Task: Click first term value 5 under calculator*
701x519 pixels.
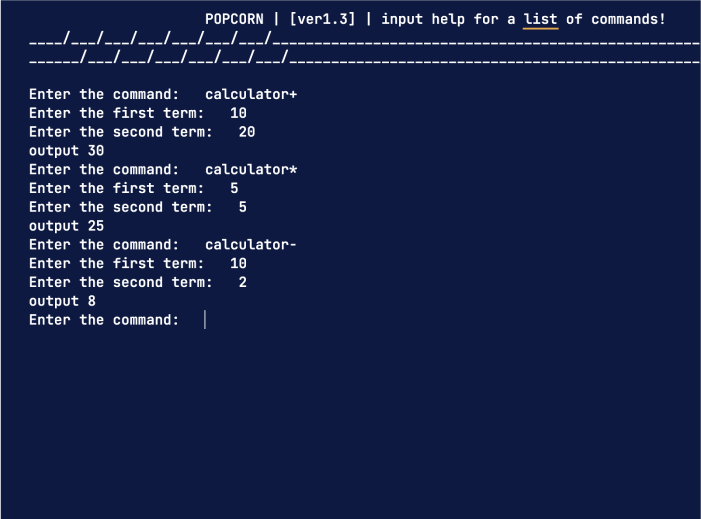Action: 234,188
